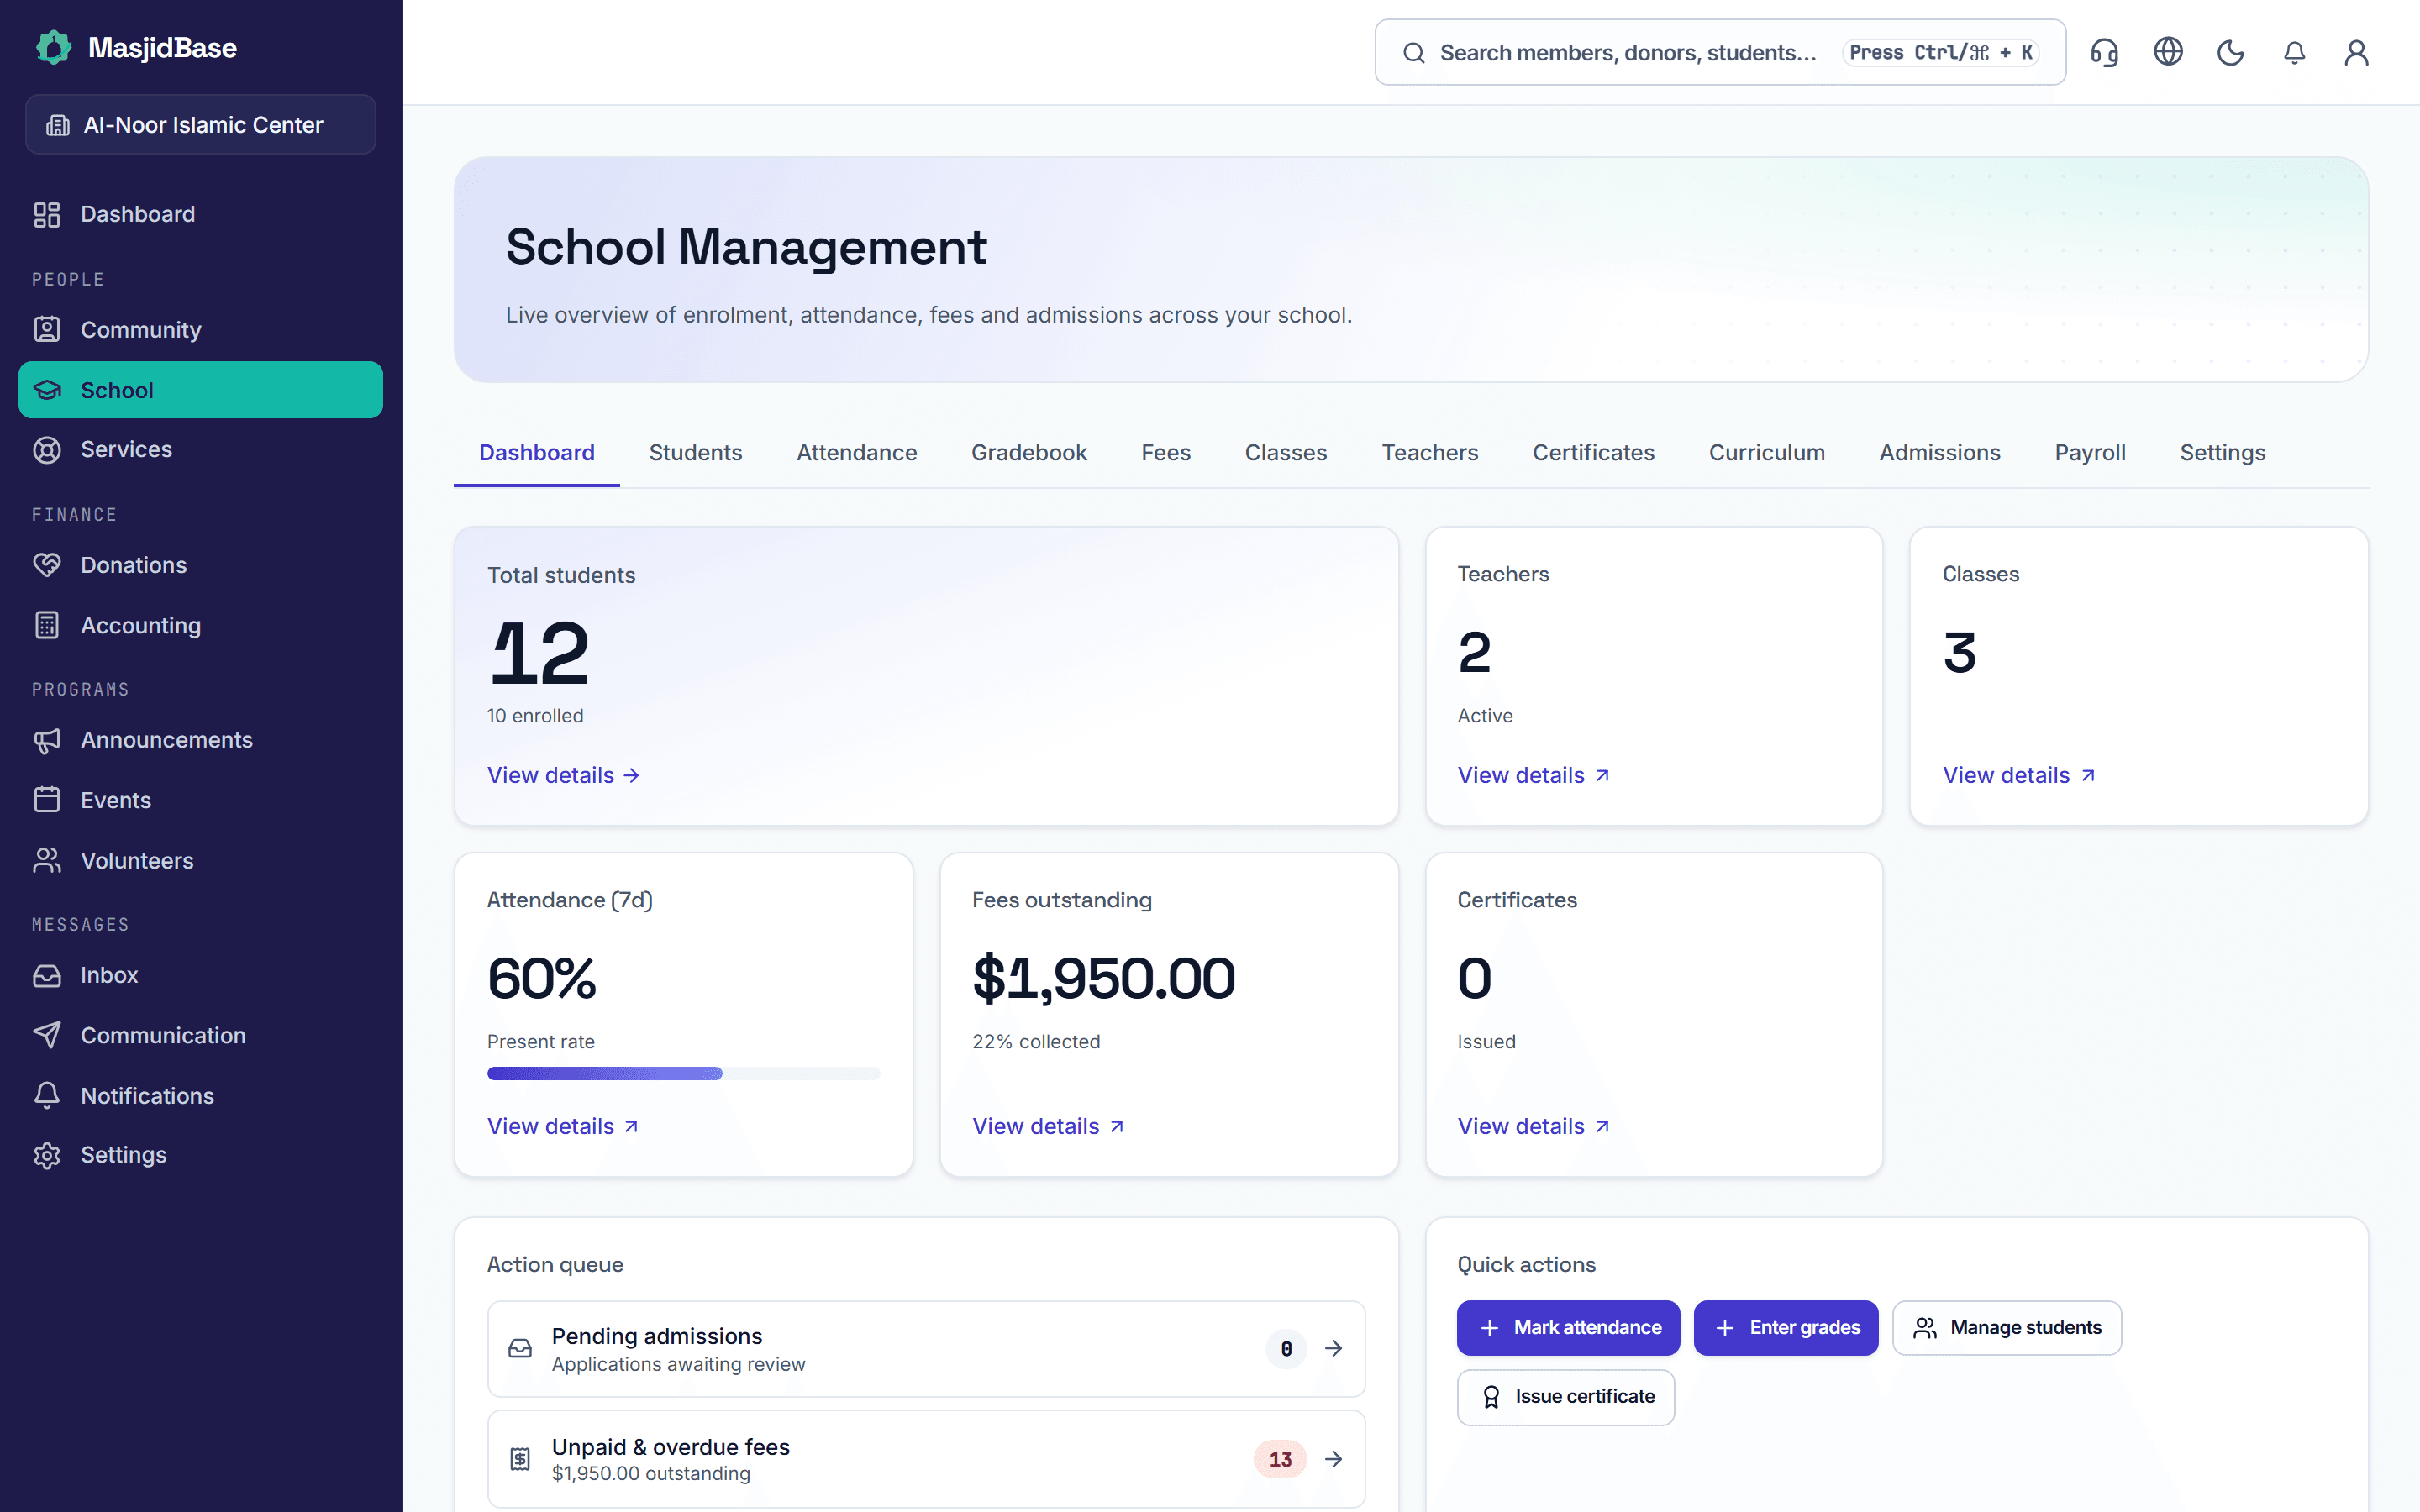Switch to the Fees tab
The image size is (2420, 1512).
pyautogui.click(x=1166, y=453)
